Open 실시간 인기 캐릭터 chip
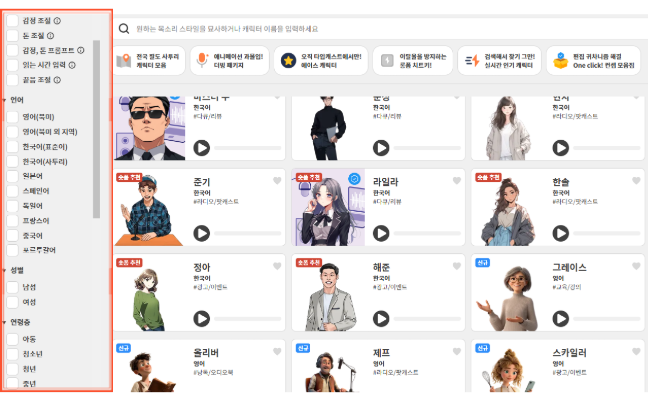Screen dimensions: 648x395 500,61
